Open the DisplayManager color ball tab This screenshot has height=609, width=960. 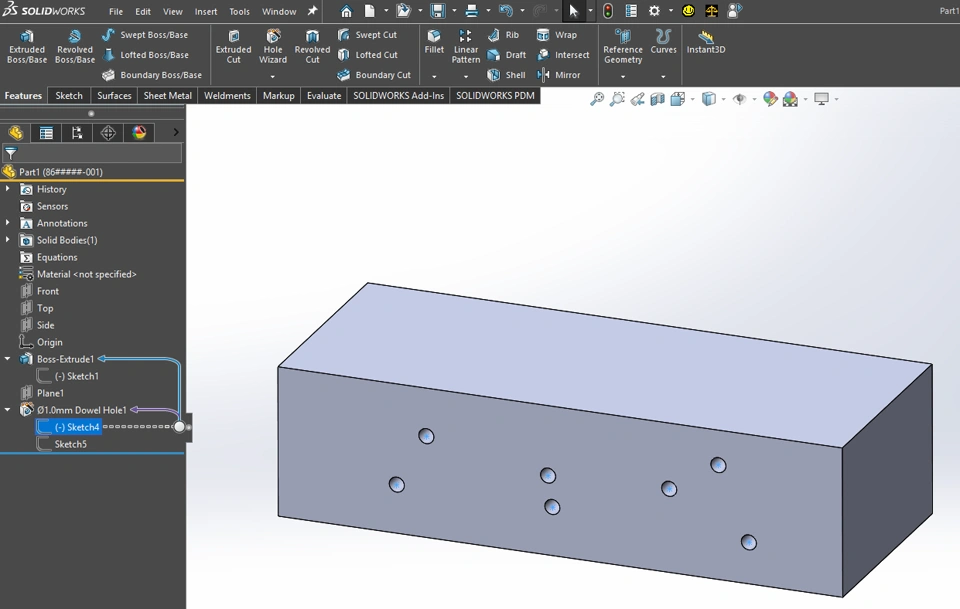(x=139, y=132)
